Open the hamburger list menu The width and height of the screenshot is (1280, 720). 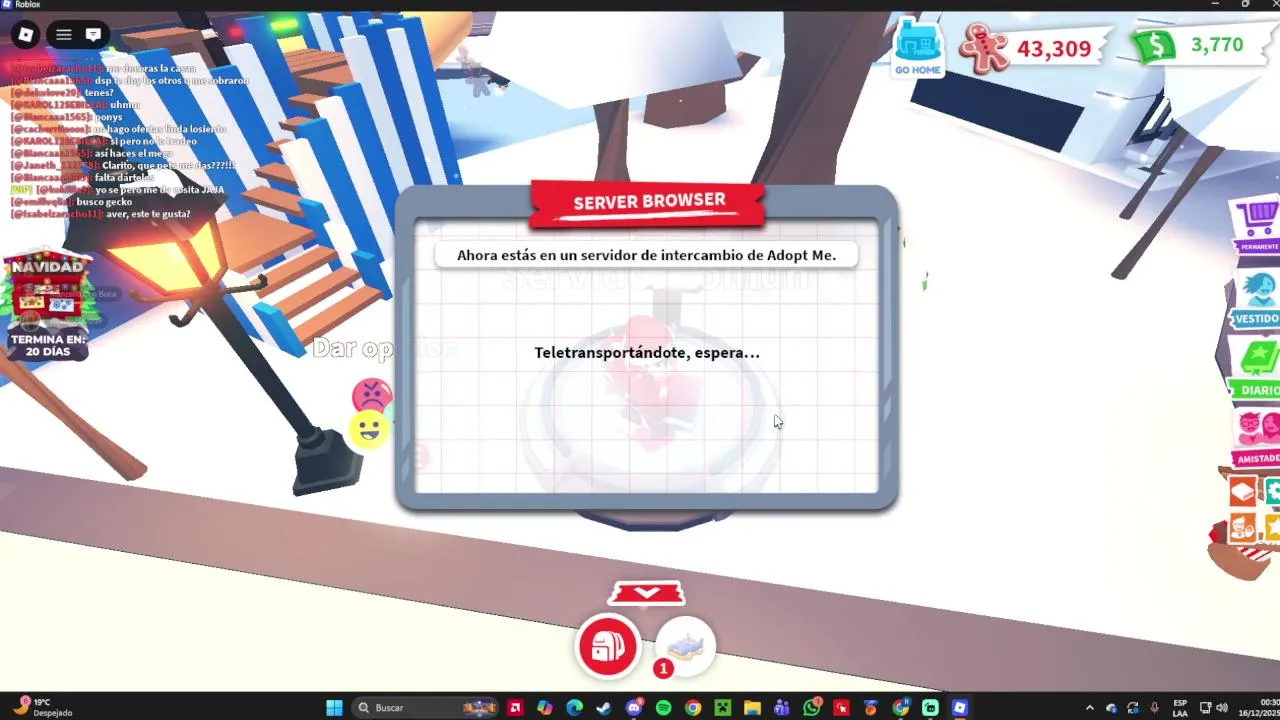64,35
